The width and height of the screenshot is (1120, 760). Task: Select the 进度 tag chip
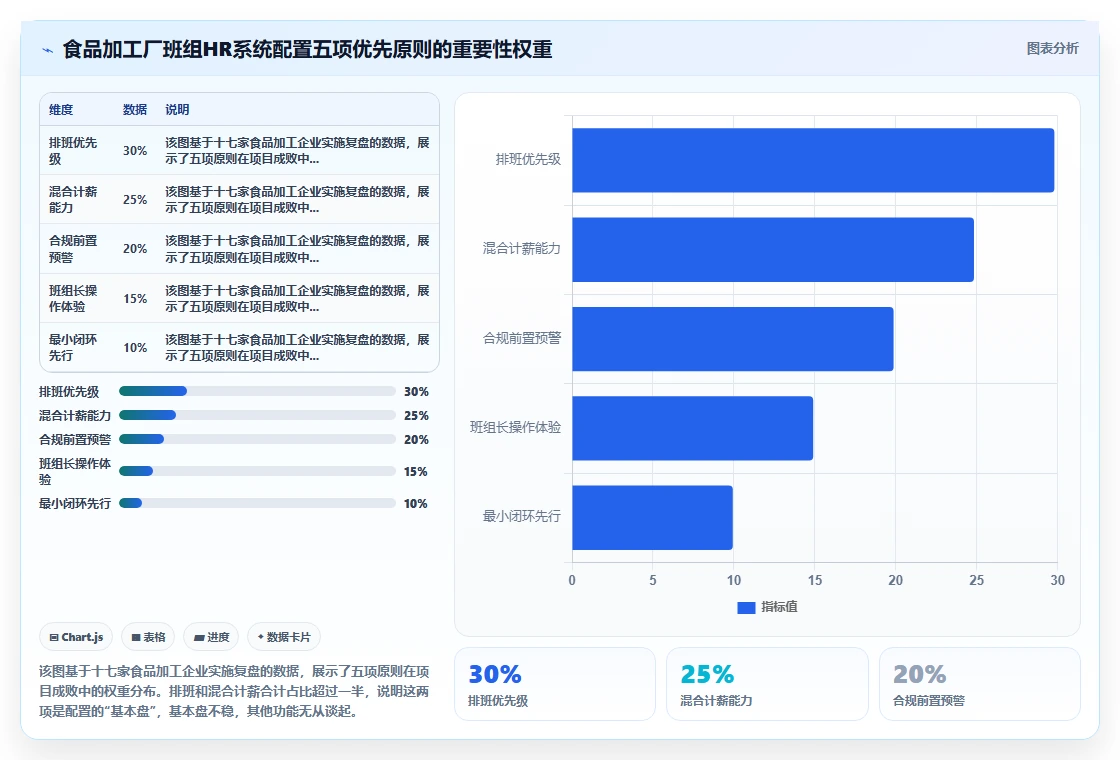(211, 637)
